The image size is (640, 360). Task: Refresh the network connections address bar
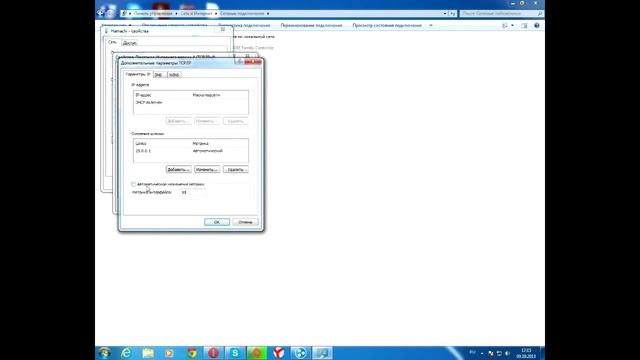click(x=453, y=13)
